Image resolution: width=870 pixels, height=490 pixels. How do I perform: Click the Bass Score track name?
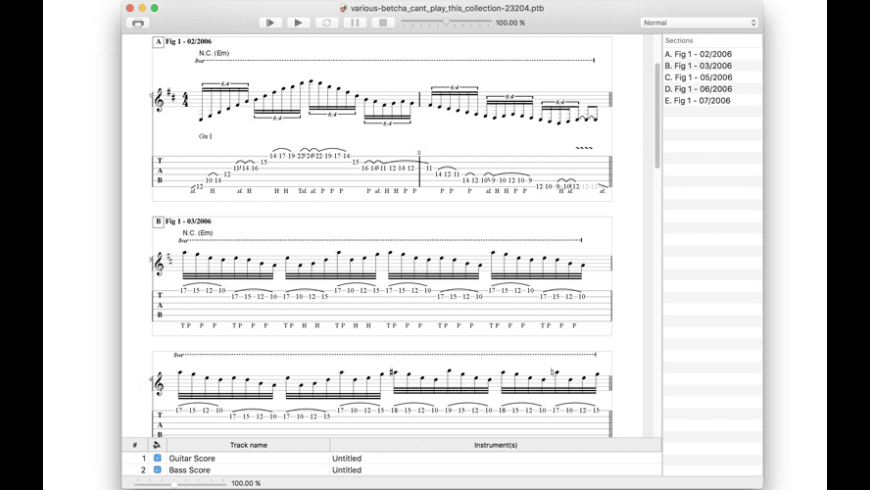(189, 470)
